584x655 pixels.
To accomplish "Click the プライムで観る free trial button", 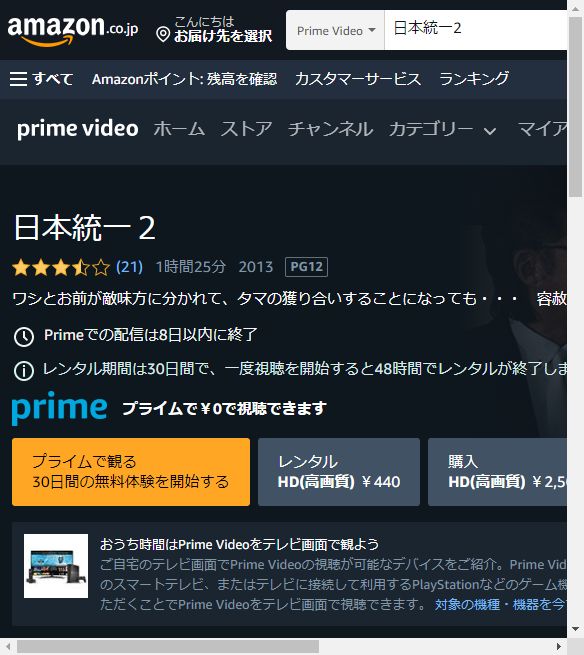I will tap(131, 472).
